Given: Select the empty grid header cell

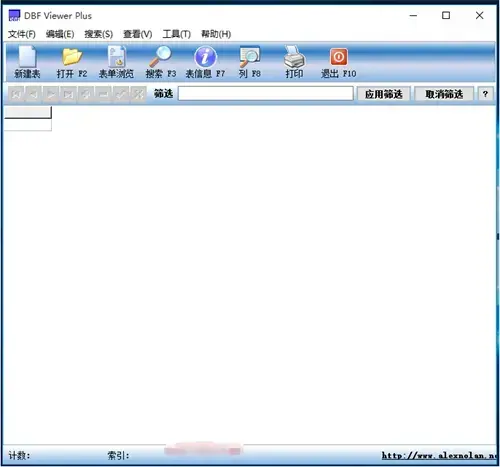Looking at the screenshot, I should [28, 112].
